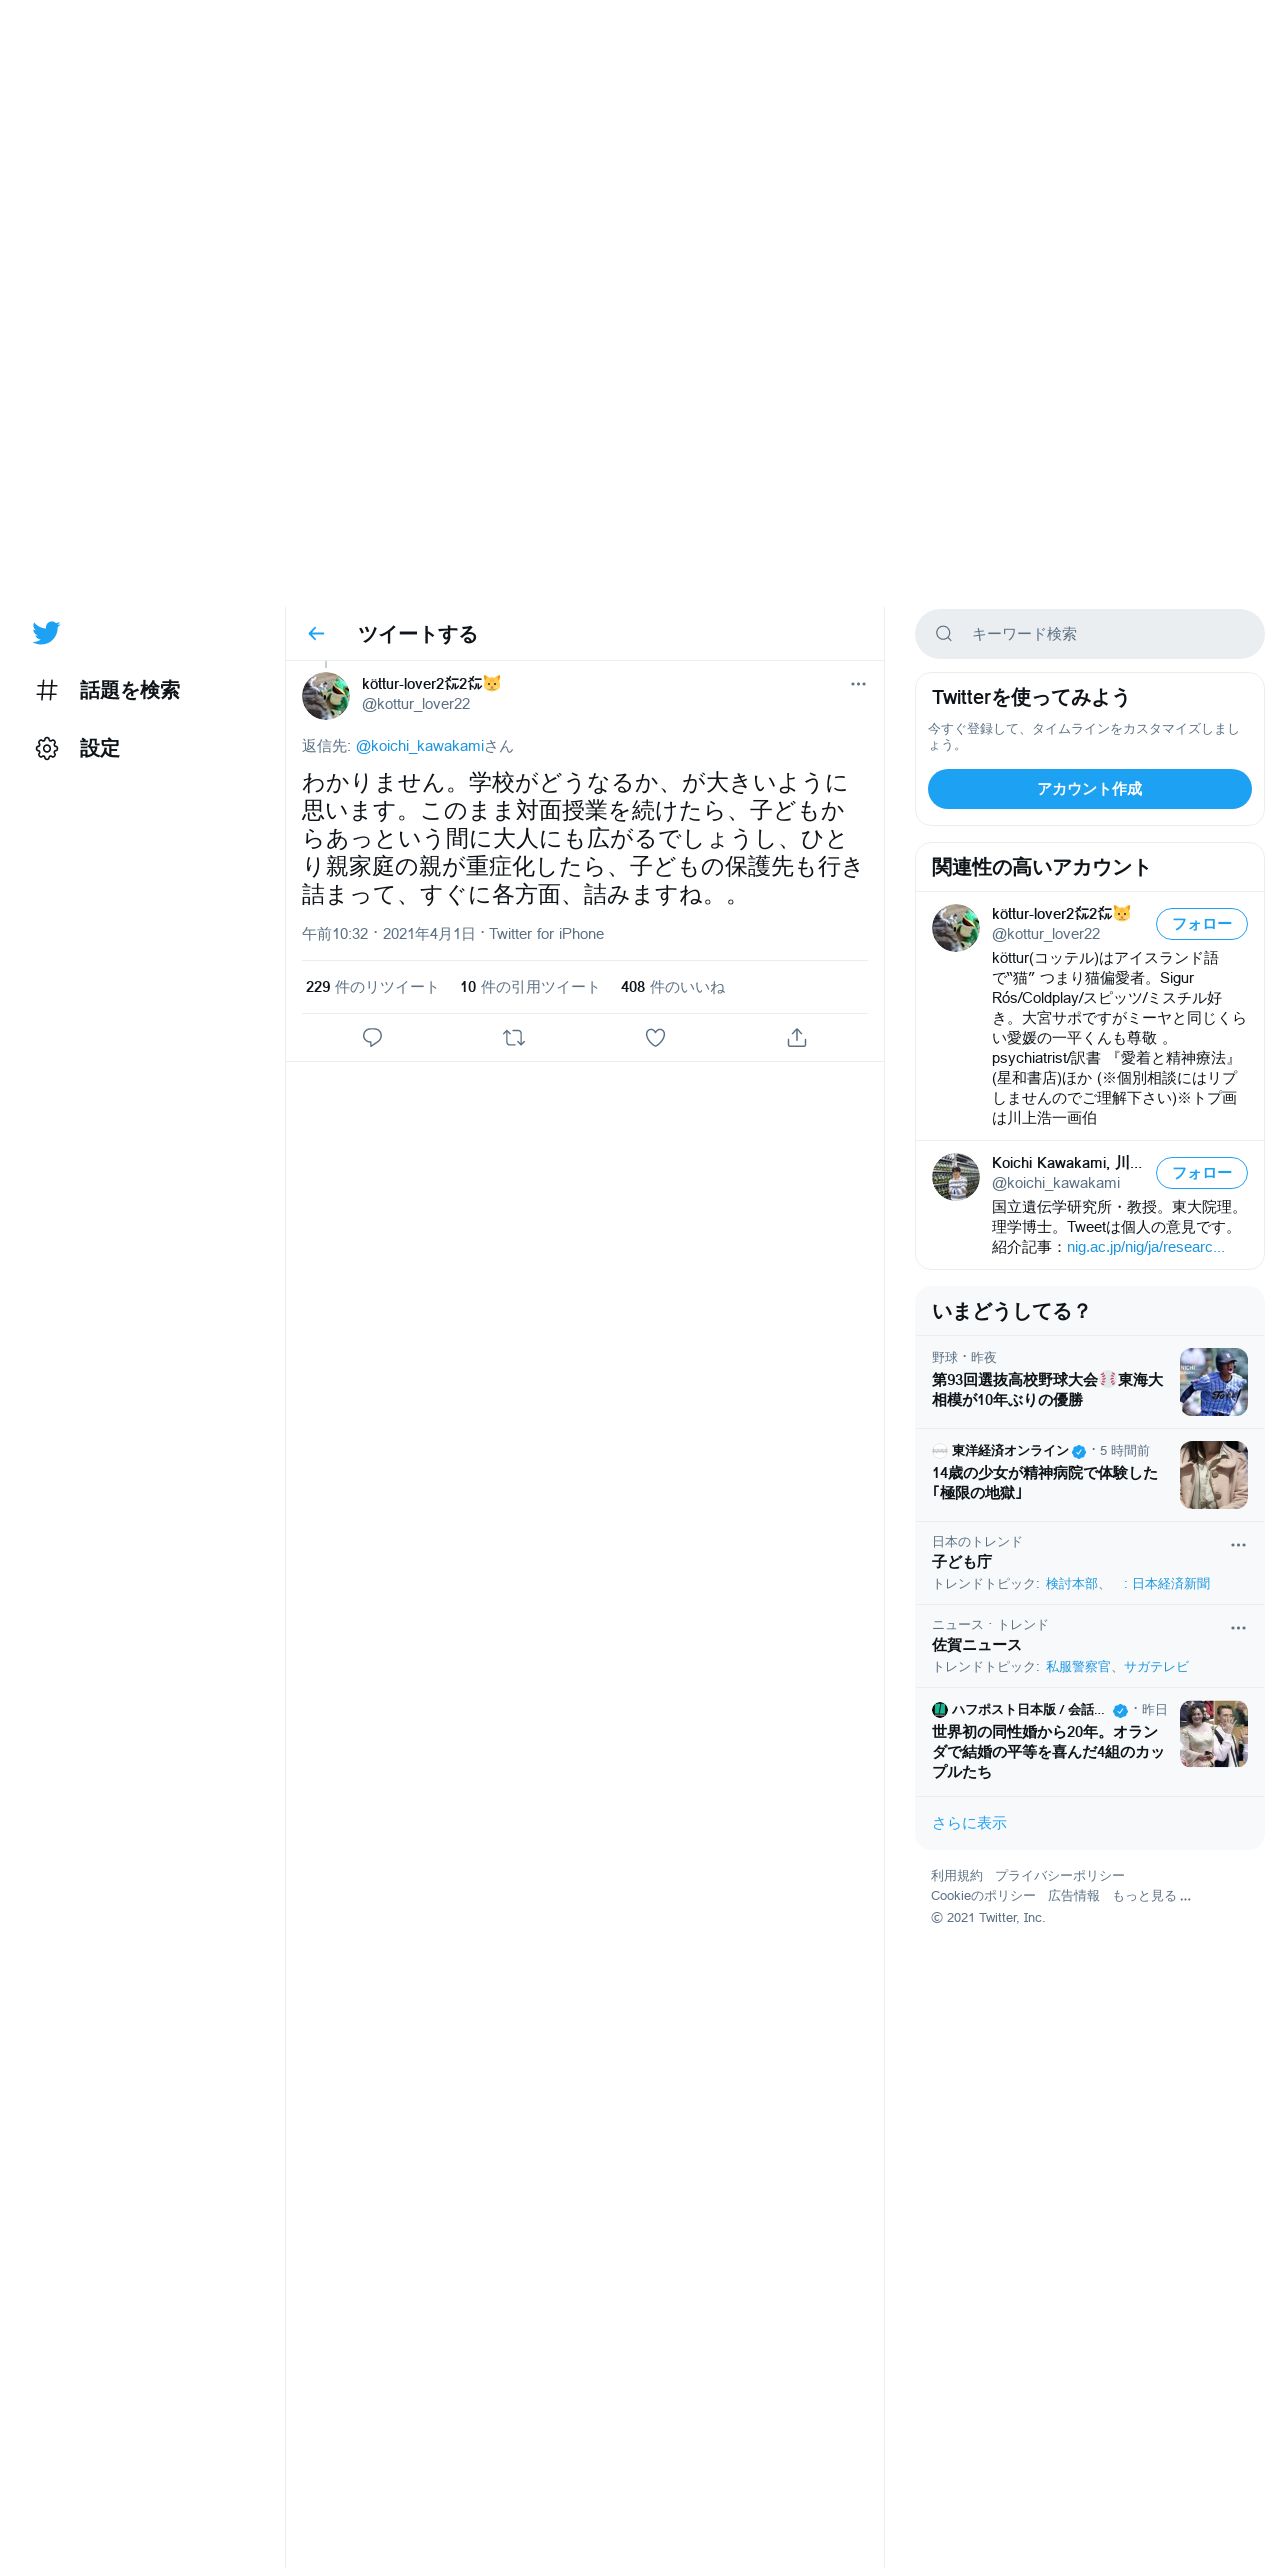Open the baseball news thumbnail image
This screenshot has width=1284, height=2568.
[1214, 1382]
